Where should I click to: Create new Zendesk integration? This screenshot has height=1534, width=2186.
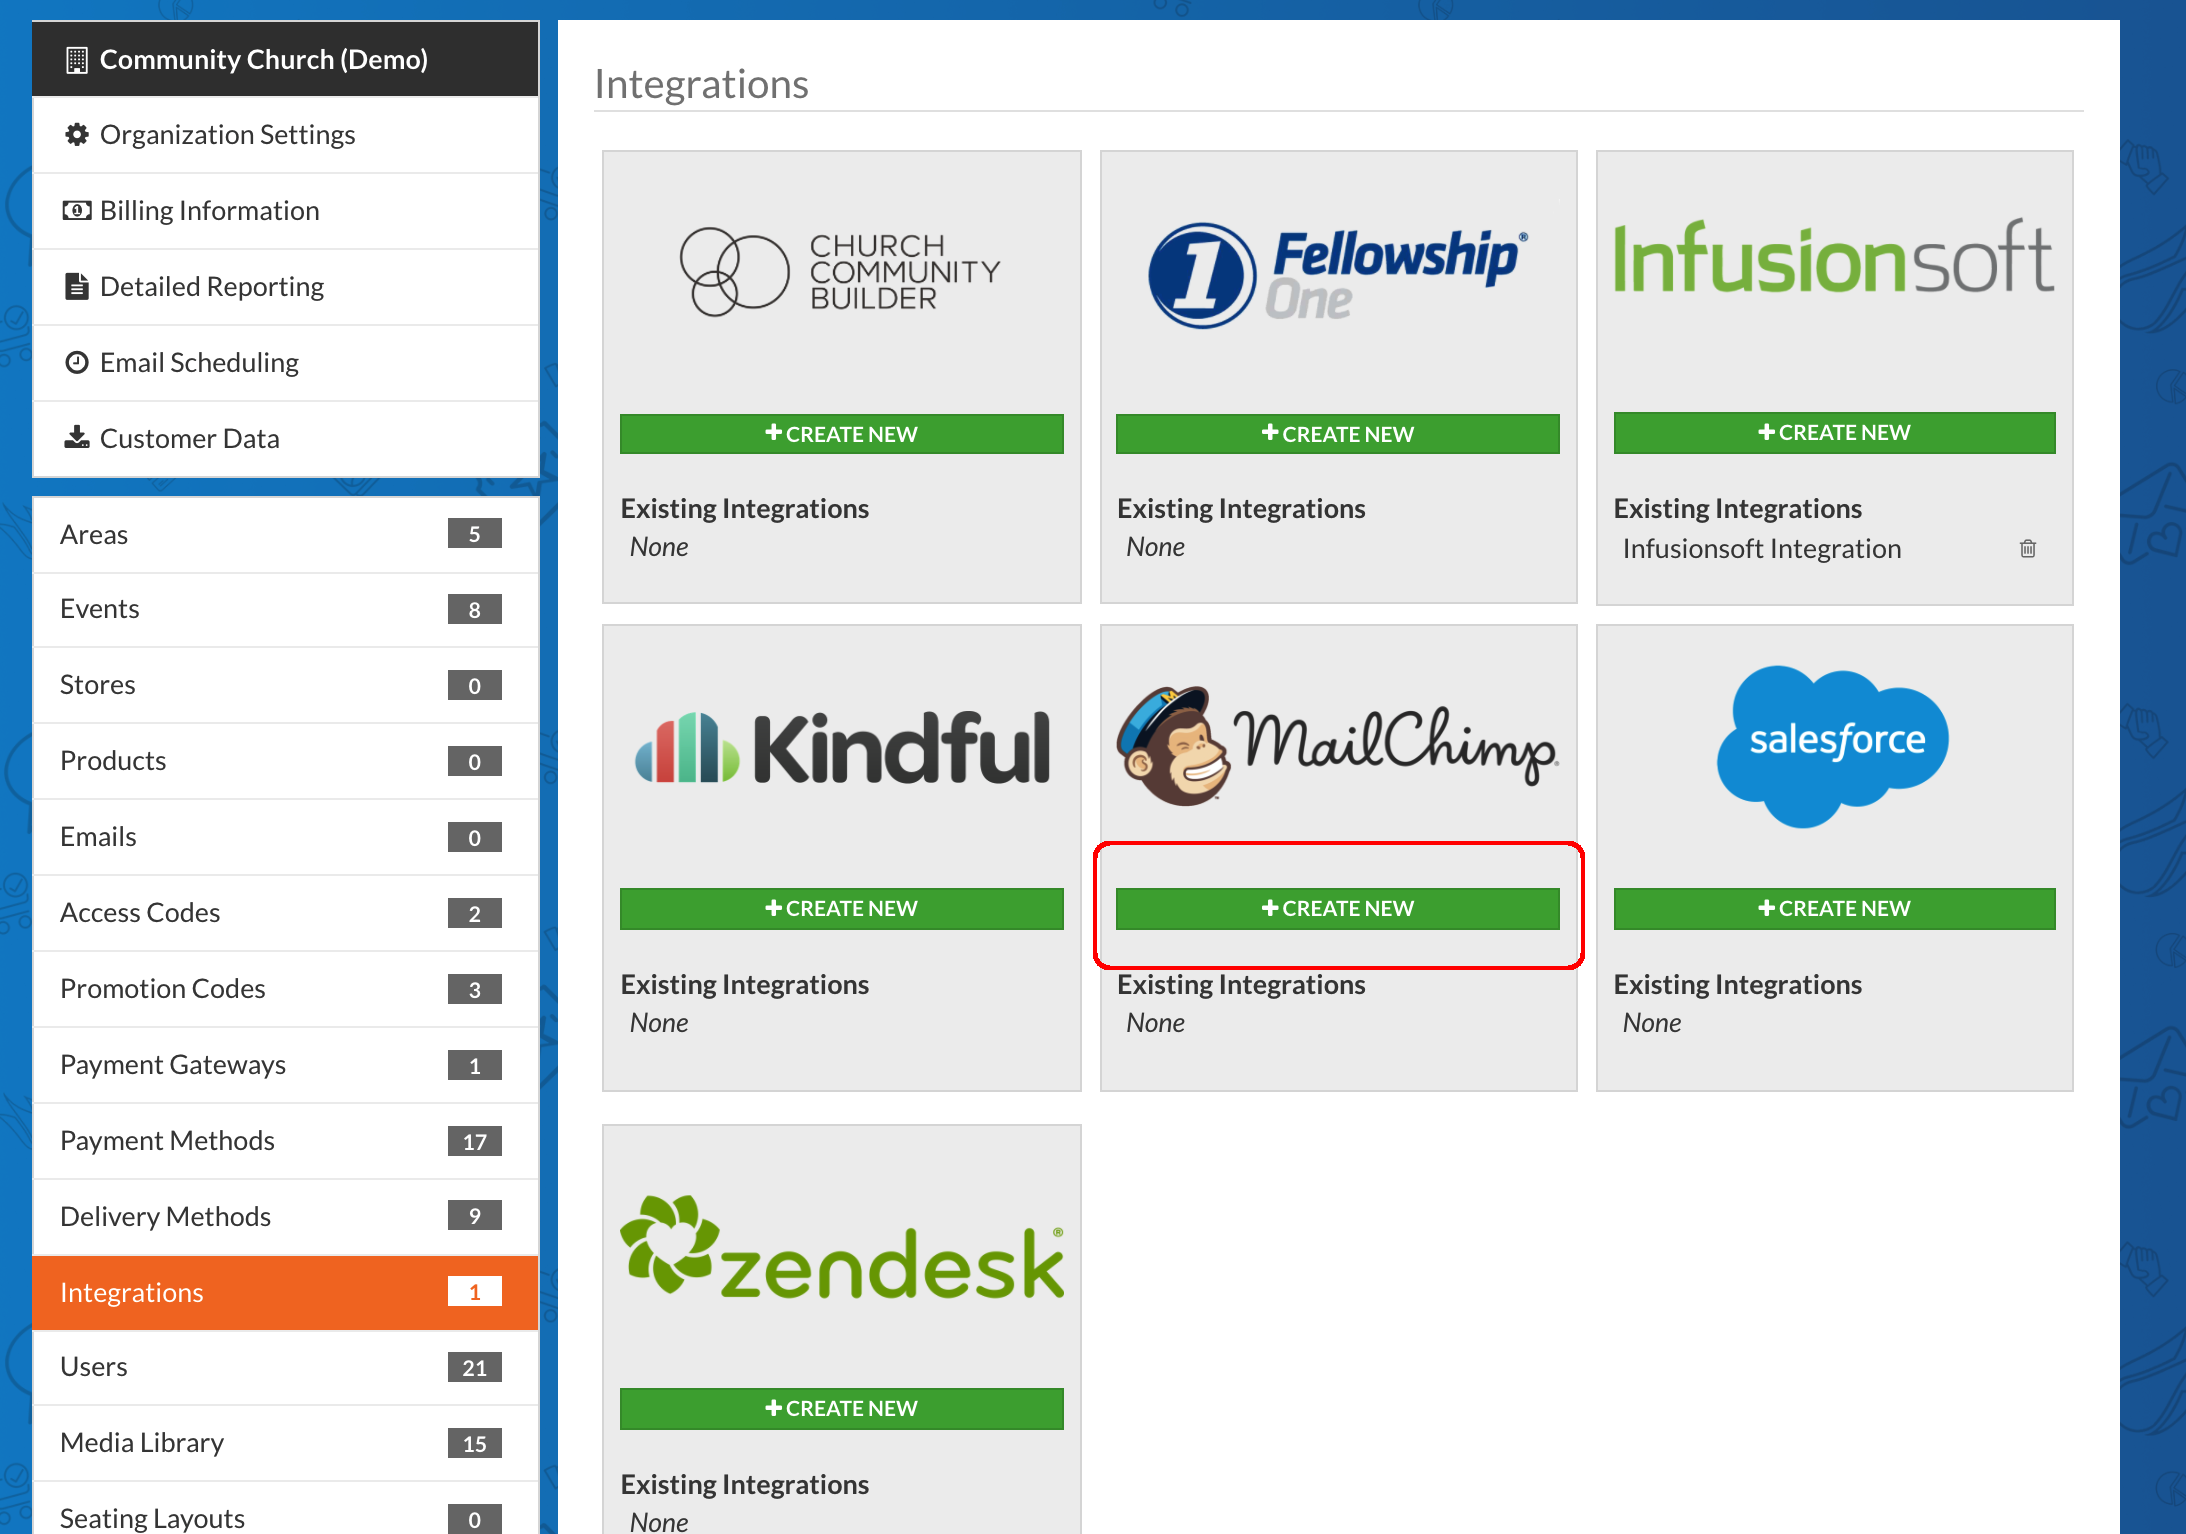840,1408
